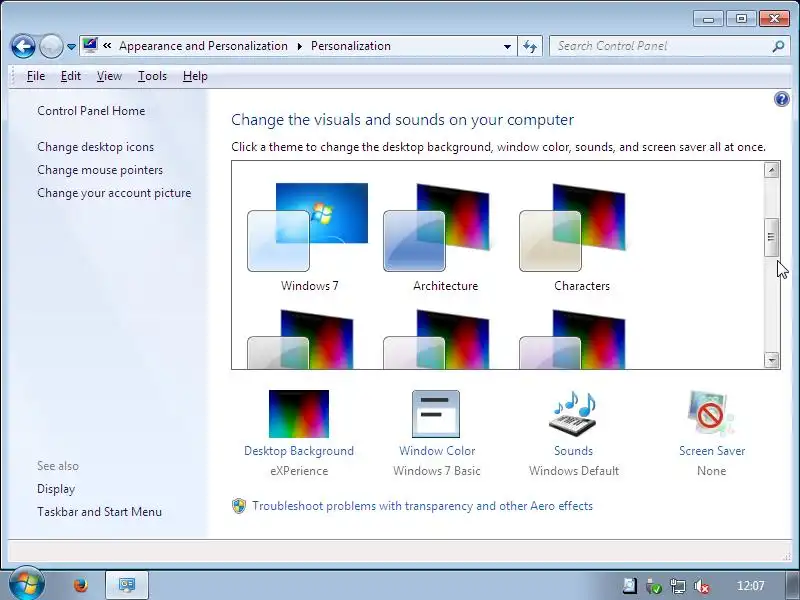Click the Personalization taskbar button
Image resolution: width=800 pixels, height=600 pixels.
(127, 585)
